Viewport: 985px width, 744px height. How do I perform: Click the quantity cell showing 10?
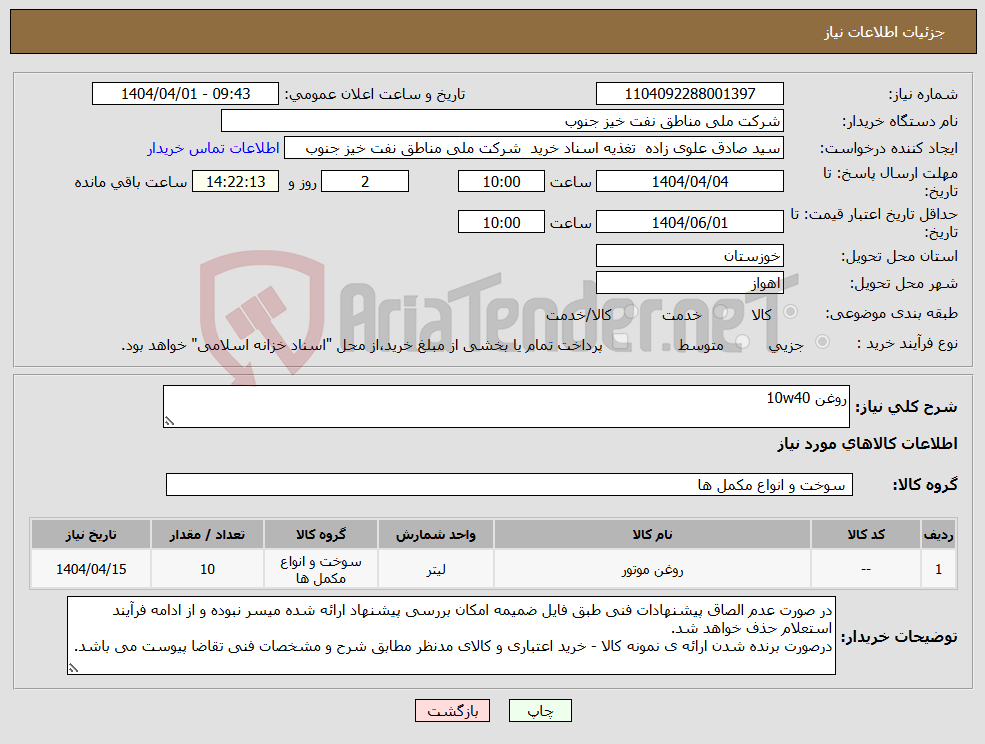[207, 569]
